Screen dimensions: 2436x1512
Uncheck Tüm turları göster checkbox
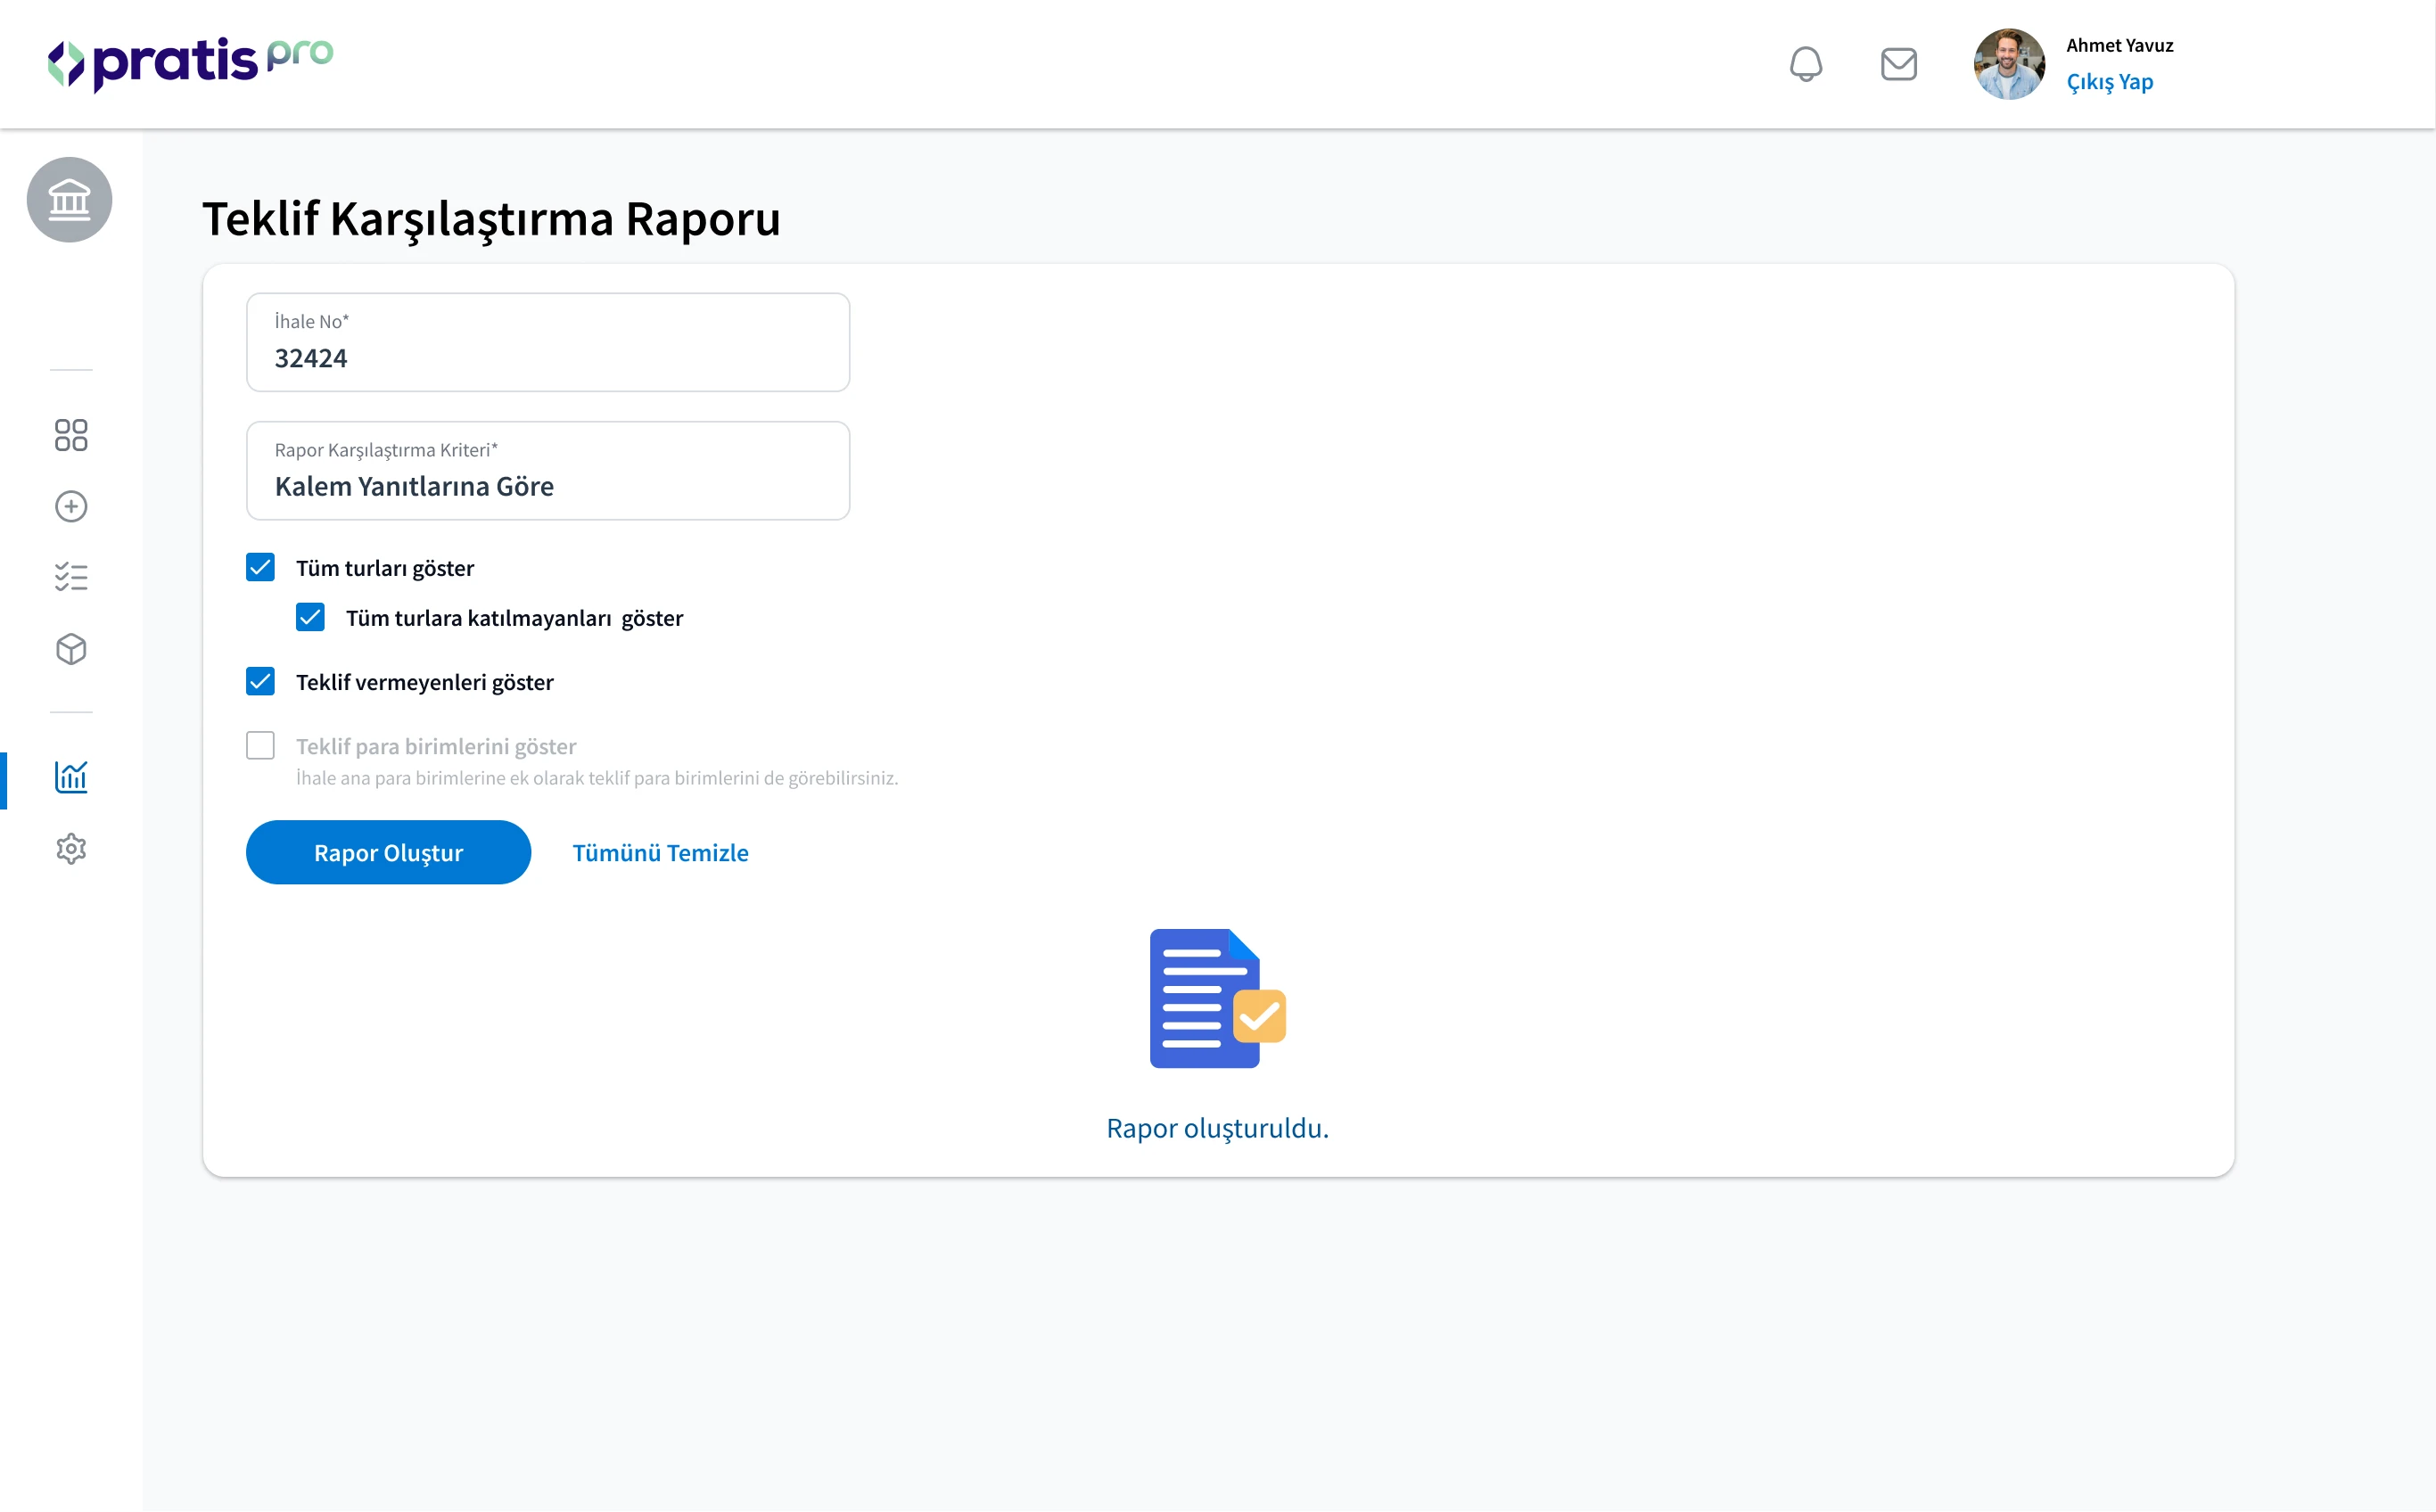pyautogui.click(x=260, y=567)
